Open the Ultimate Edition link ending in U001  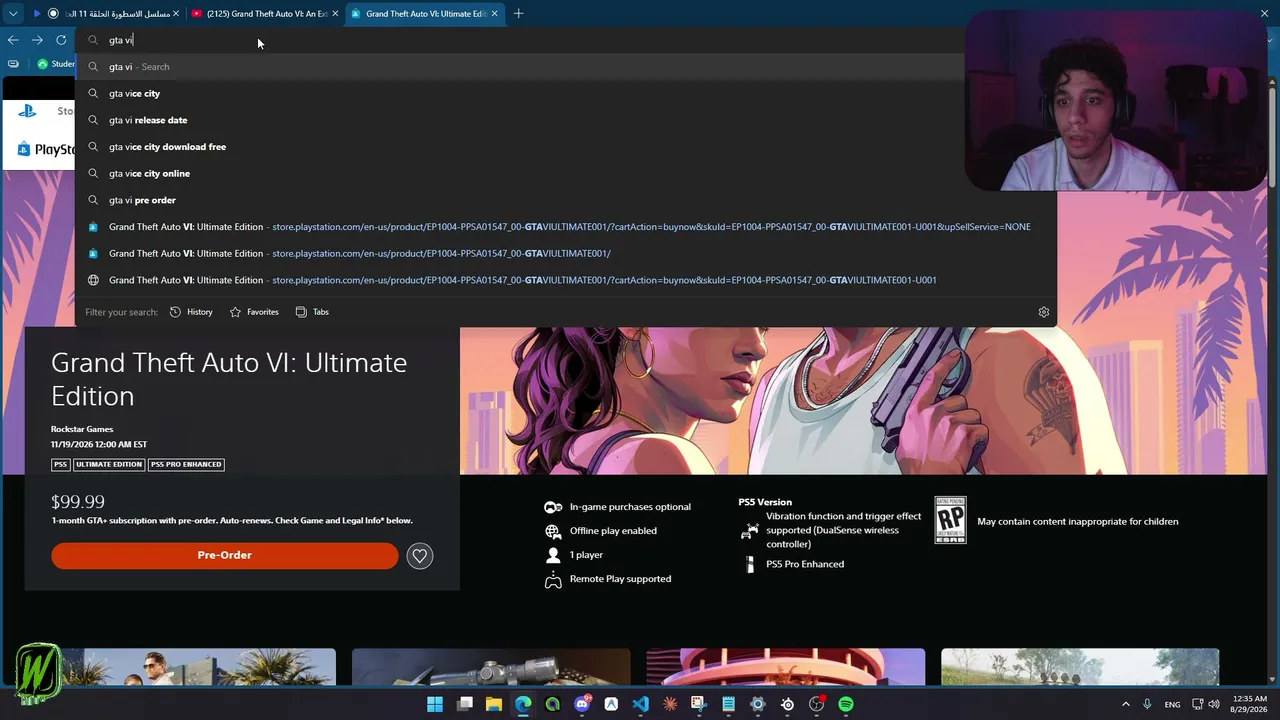[566, 280]
